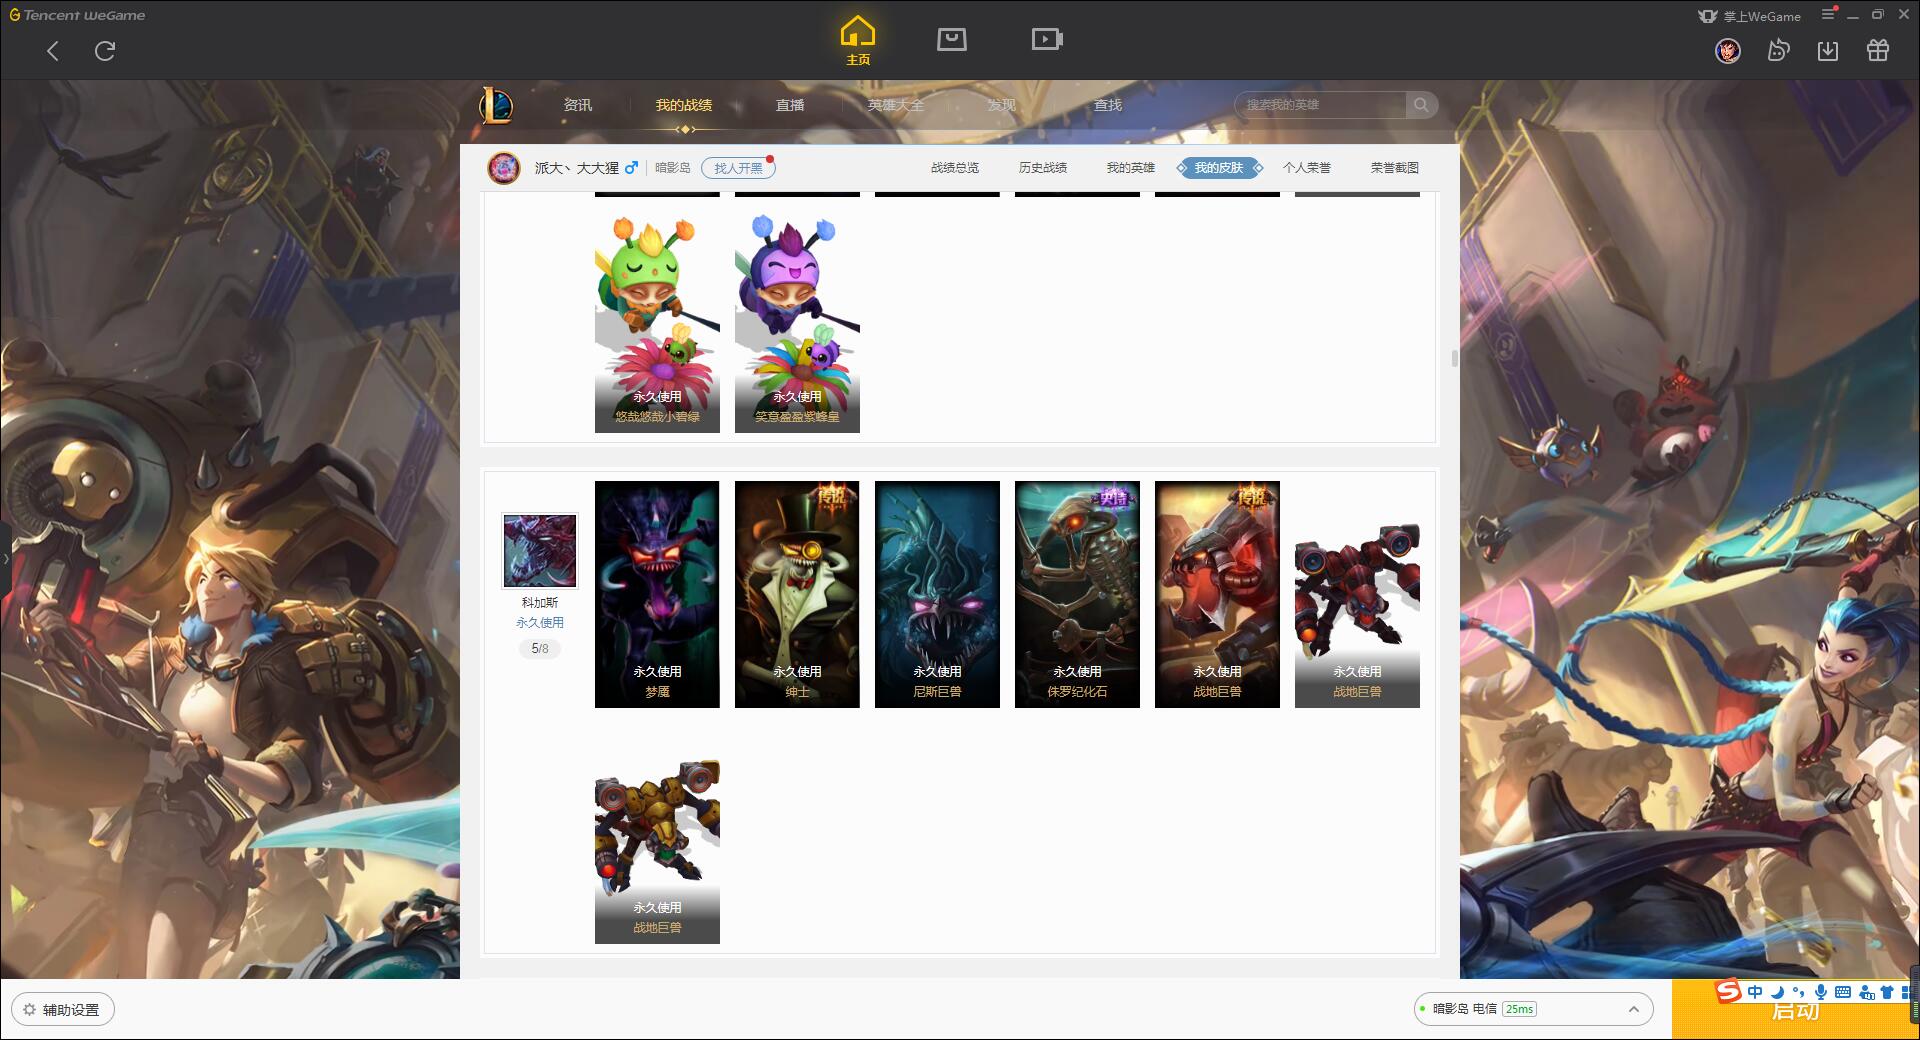Switch to the 资讯 tab

[x=578, y=105]
